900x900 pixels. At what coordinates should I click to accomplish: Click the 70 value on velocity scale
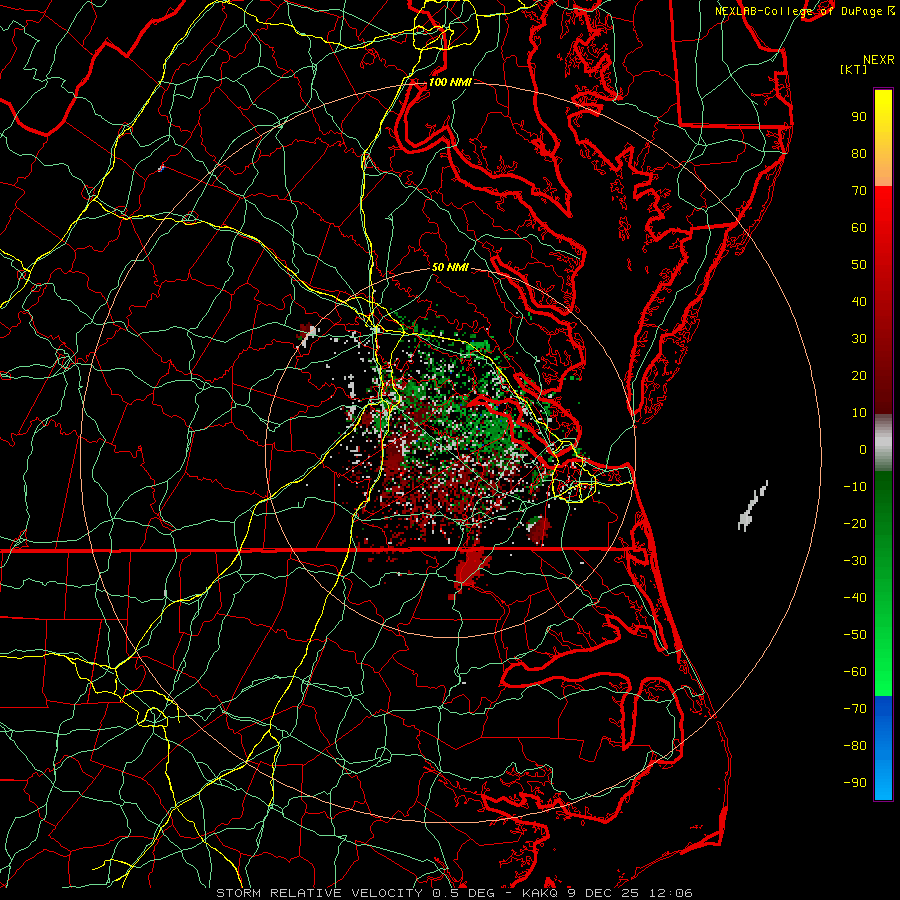pyautogui.click(x=859, y=191)
